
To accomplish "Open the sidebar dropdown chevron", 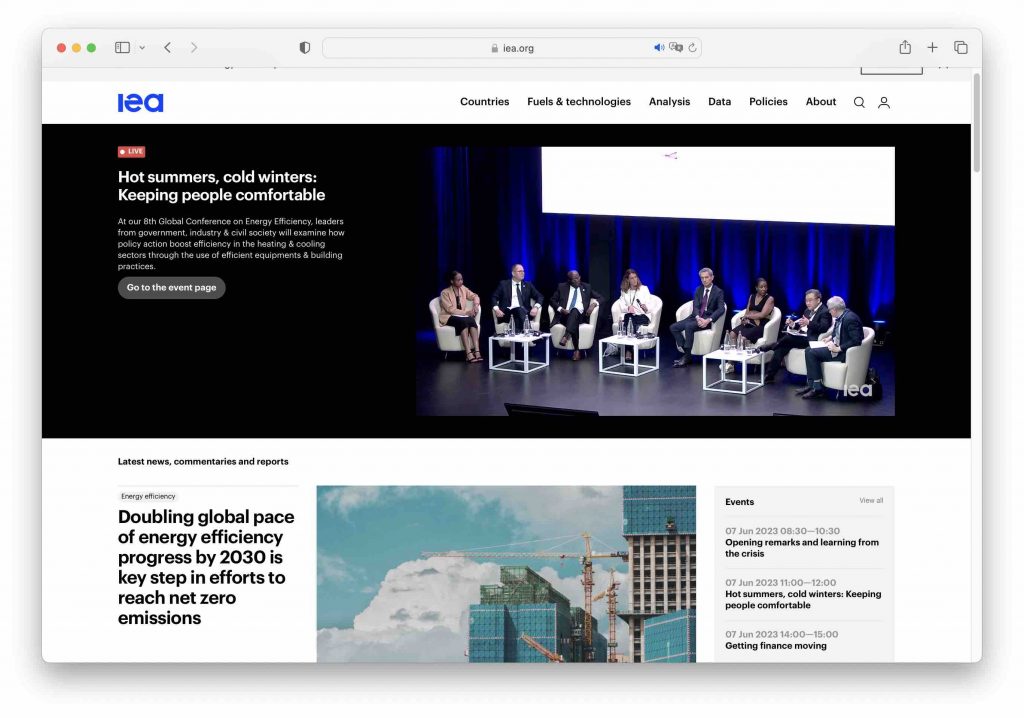I will 141,47.
